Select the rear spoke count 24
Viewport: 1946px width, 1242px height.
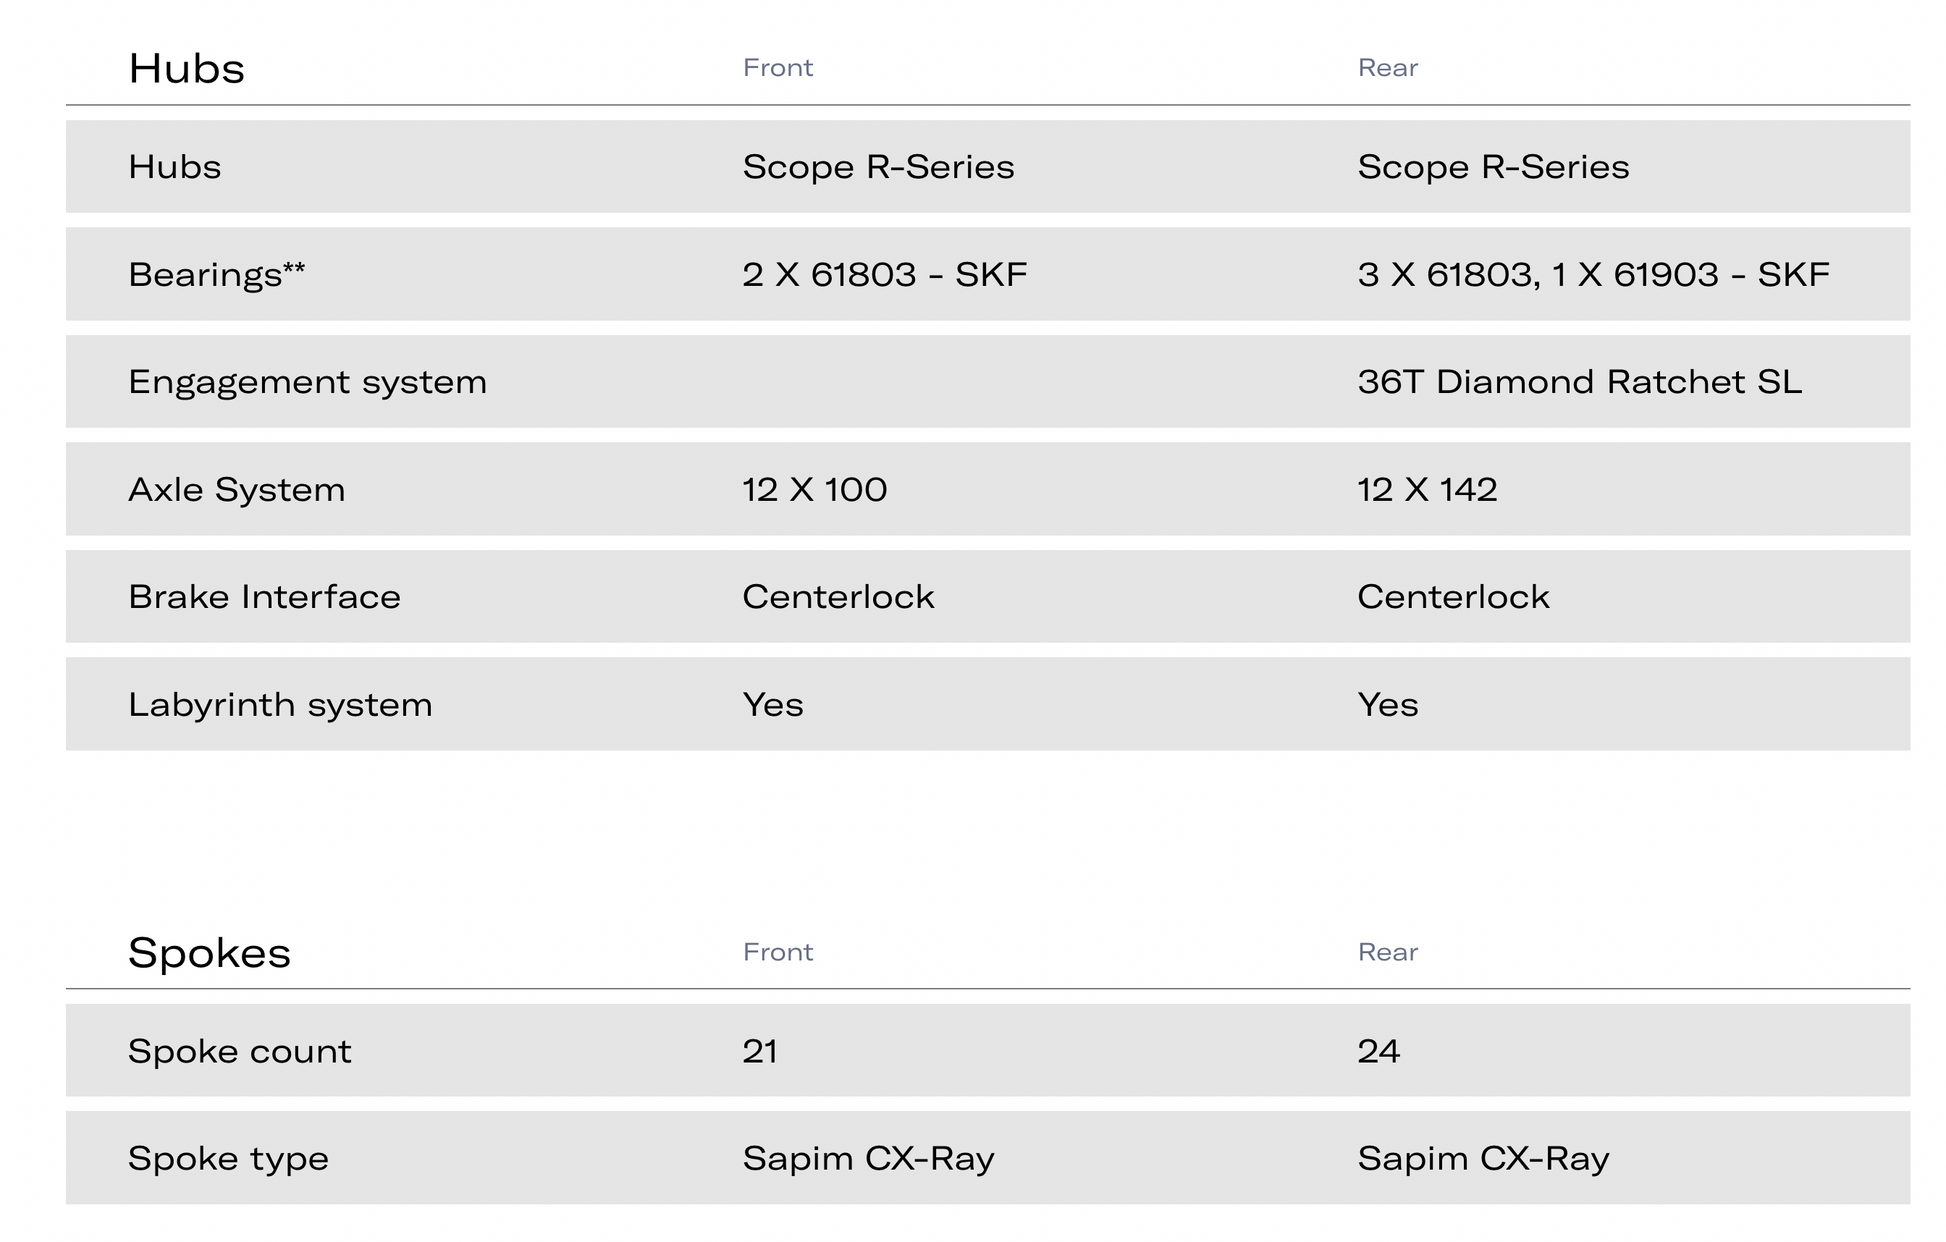coord(1378,1051)
